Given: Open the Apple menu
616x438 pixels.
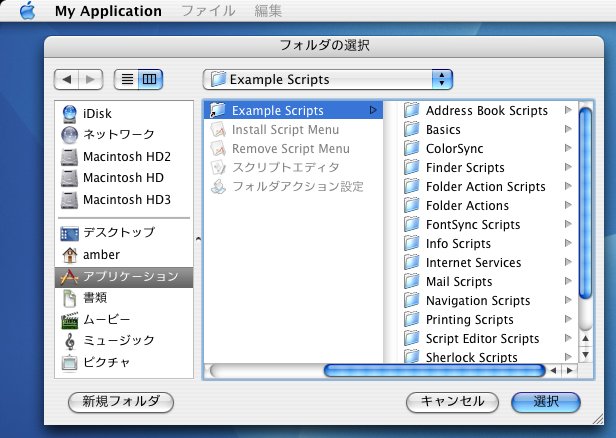Looking at the screenshot, I should pyautogui.click(x=27, y=11).
